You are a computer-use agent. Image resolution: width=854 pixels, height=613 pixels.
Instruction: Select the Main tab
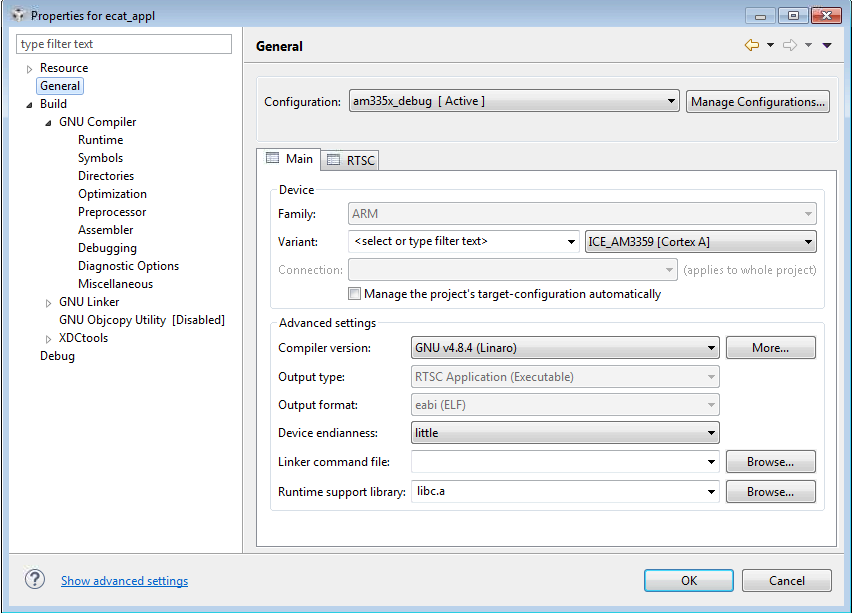pyautogui.click(x=289, y=159)
